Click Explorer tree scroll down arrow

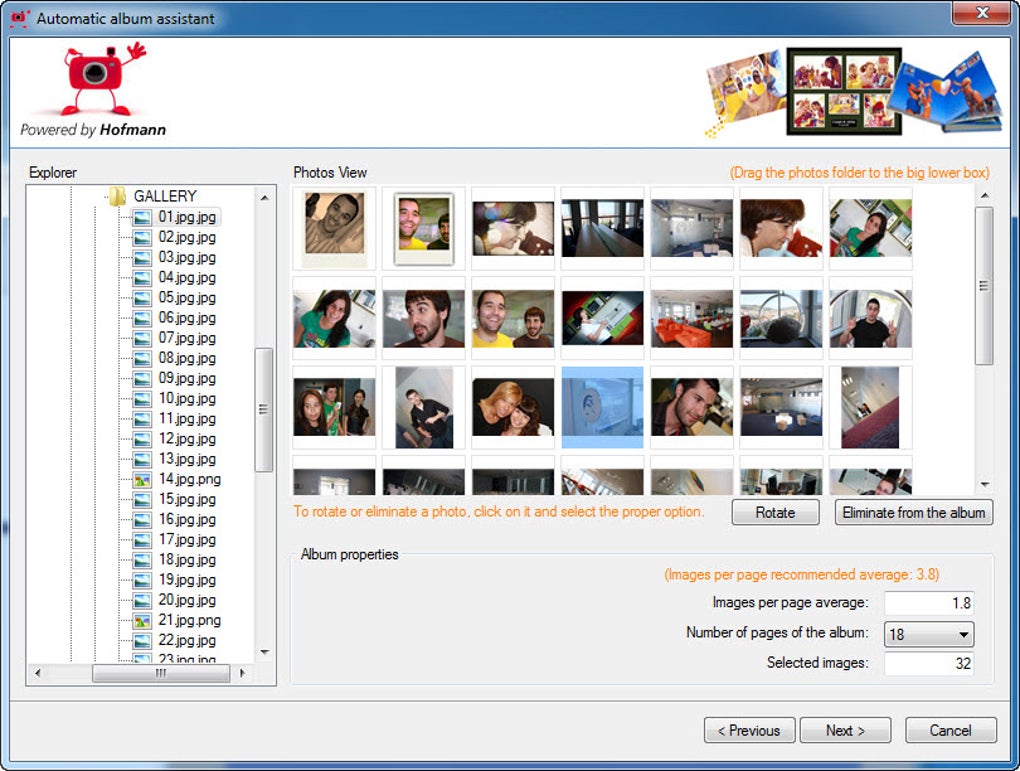(x=264, y=652)
